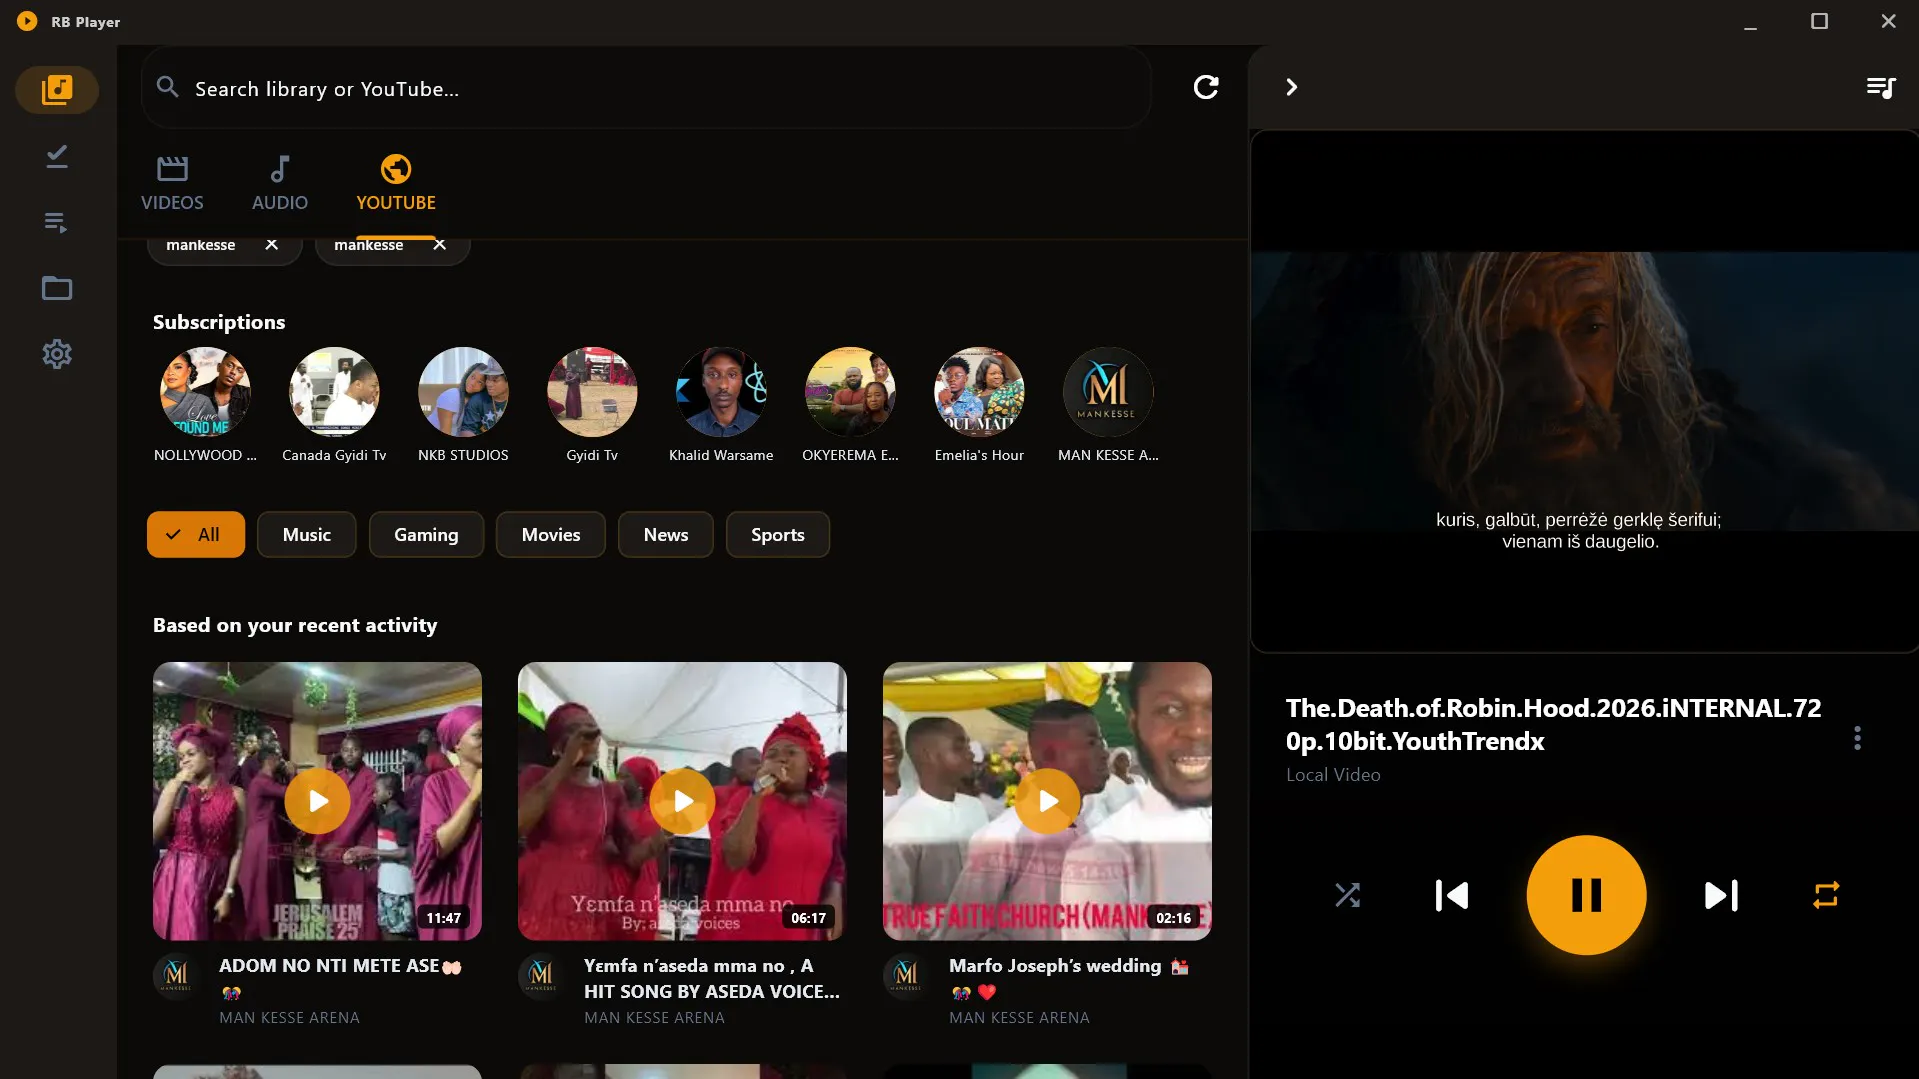Open the play queue icon
This screenshot has height=1079, width=1919.
click(1881, 88)
